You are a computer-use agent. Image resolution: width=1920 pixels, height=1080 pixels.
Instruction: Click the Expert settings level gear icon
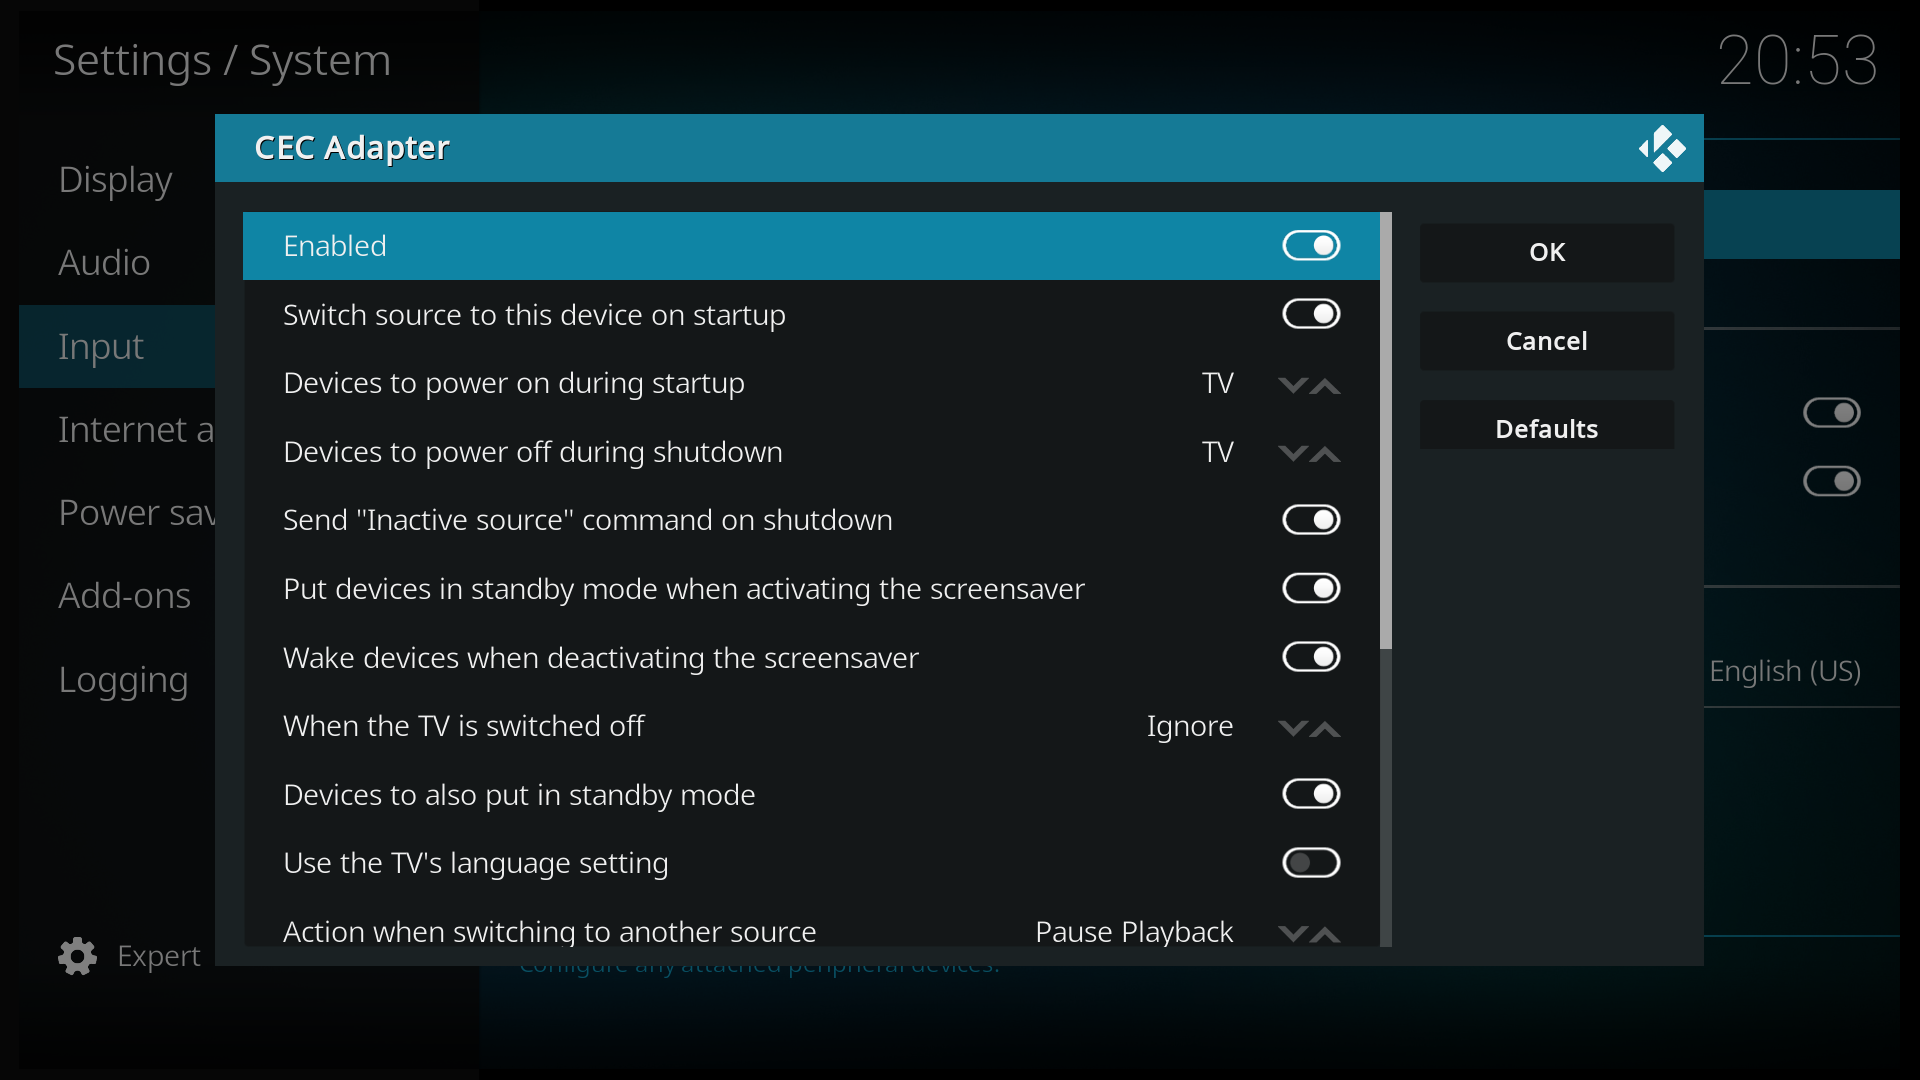(77, 956)
